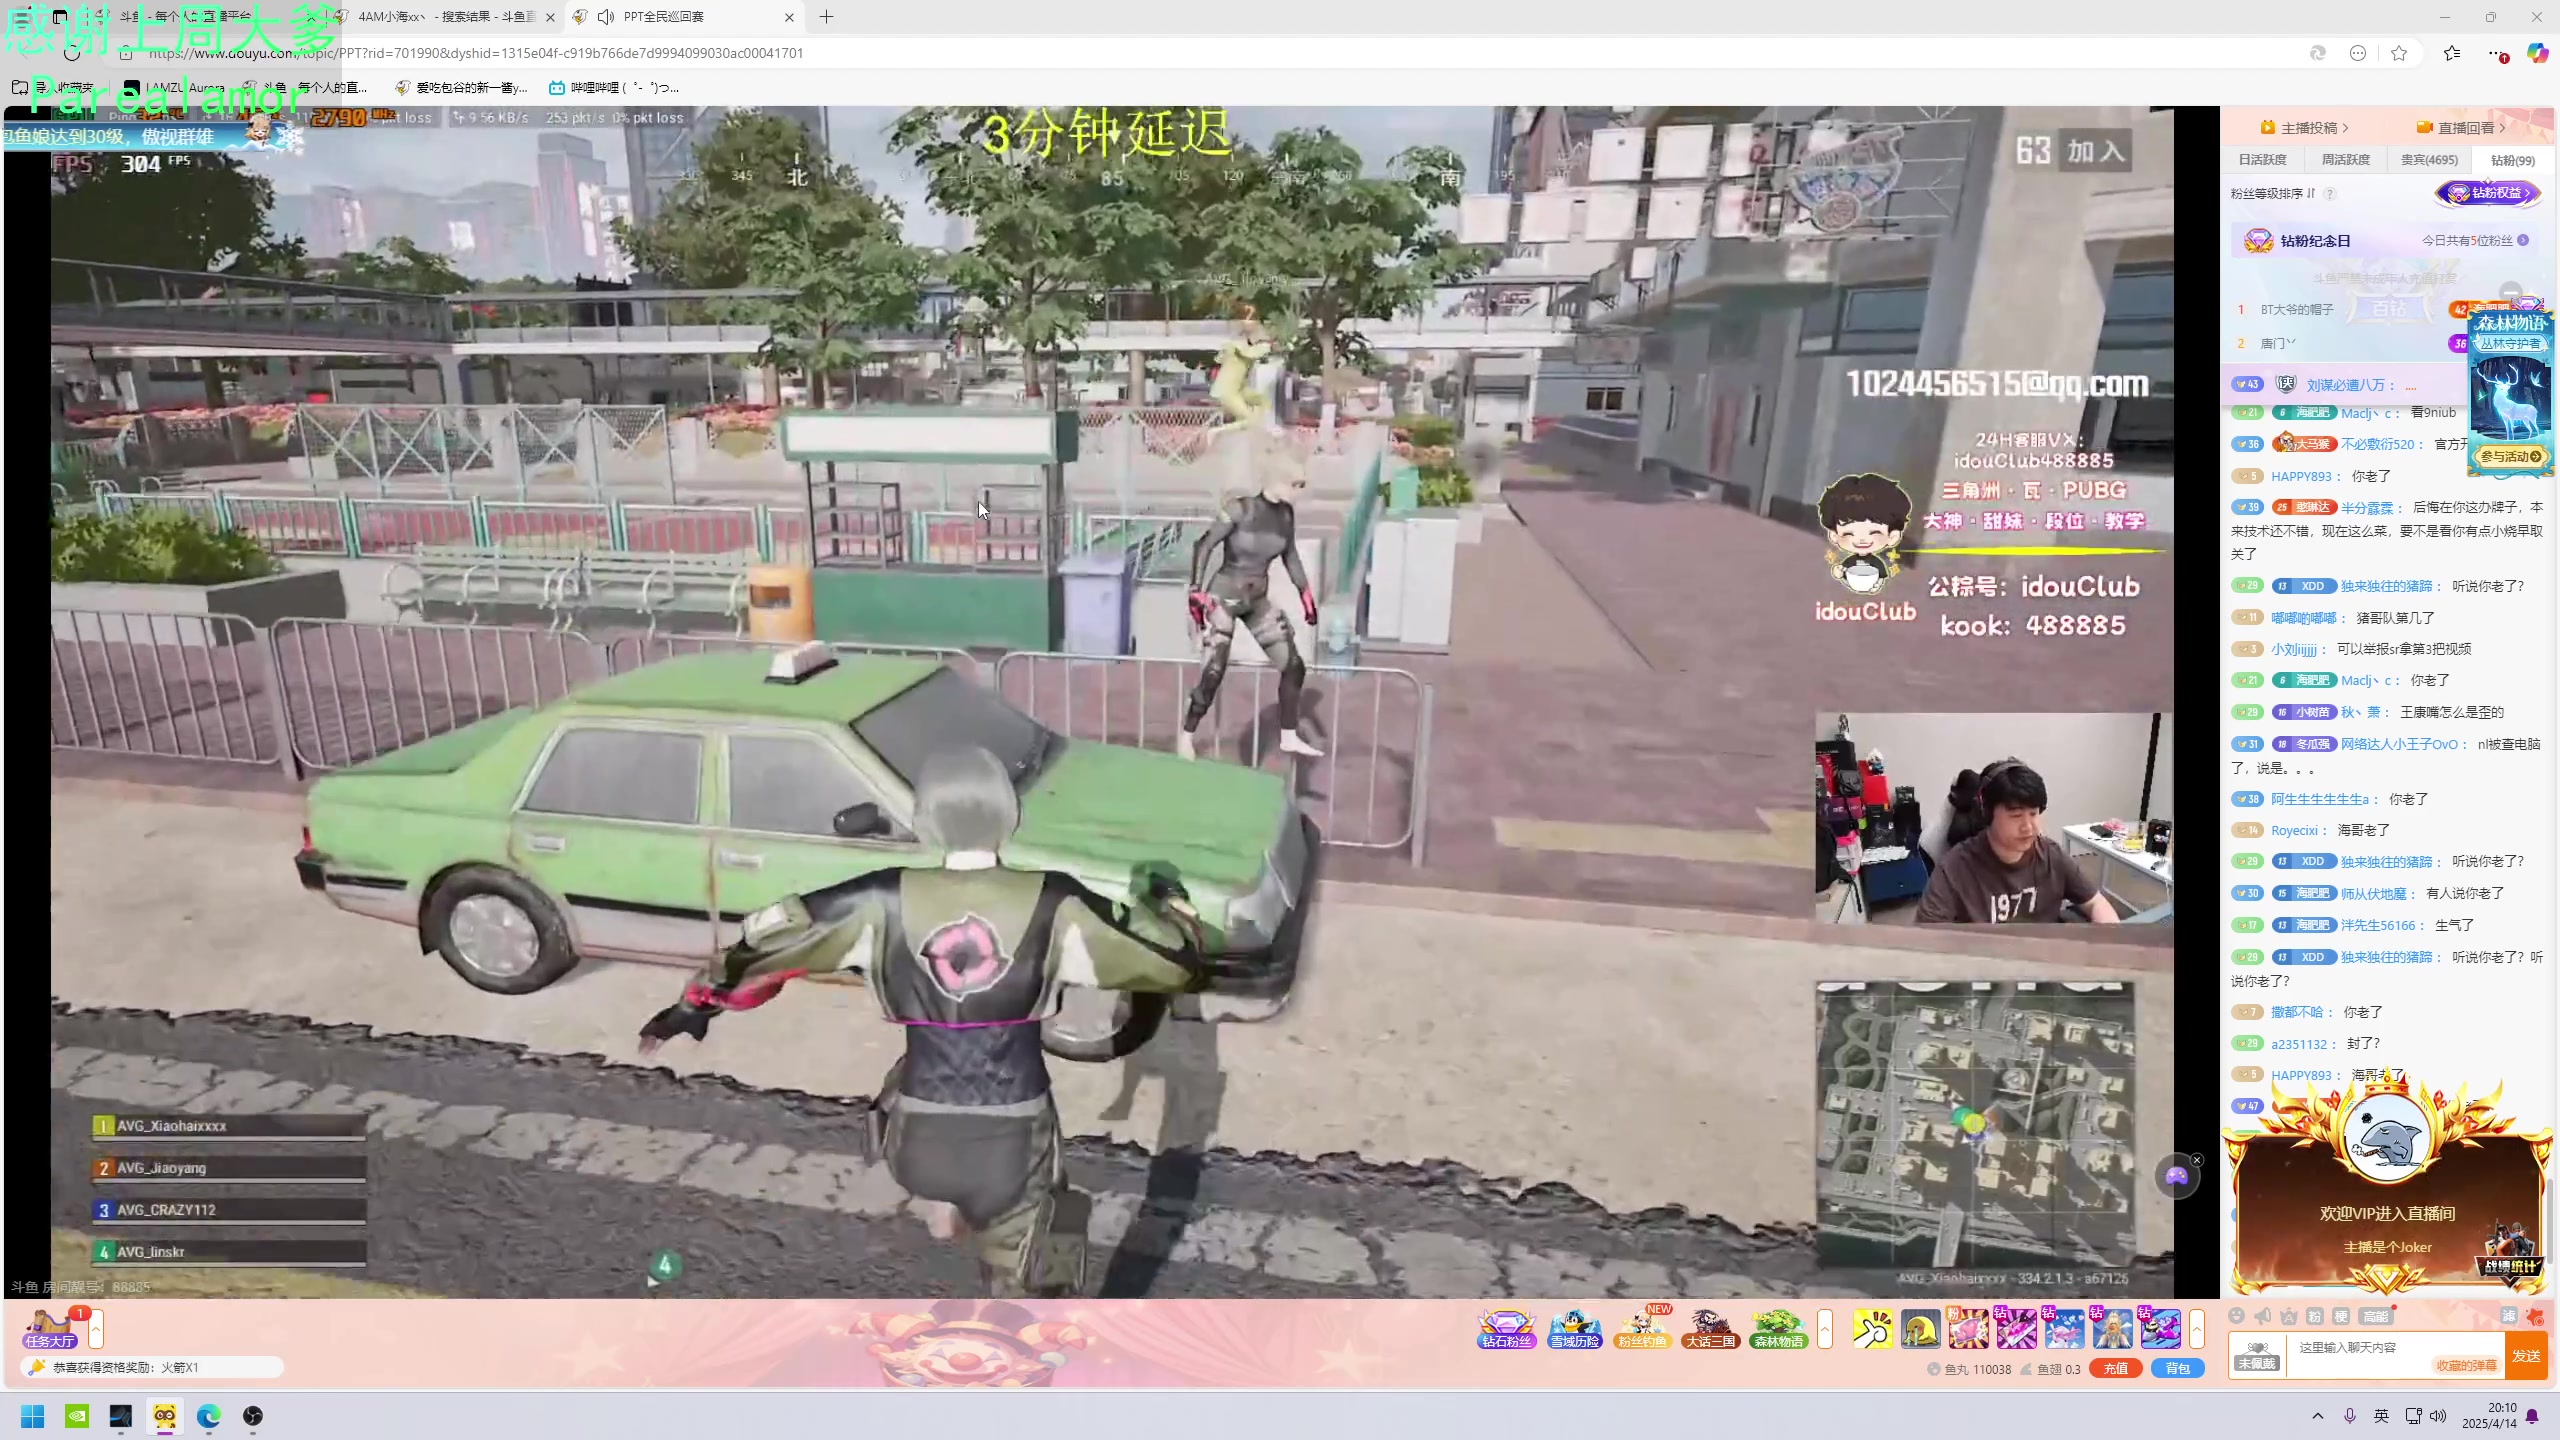Open the 直播回看 chevron link
Image resolution: width=2560 pixels, height=1440 pixels.
tap(2461, 128)
